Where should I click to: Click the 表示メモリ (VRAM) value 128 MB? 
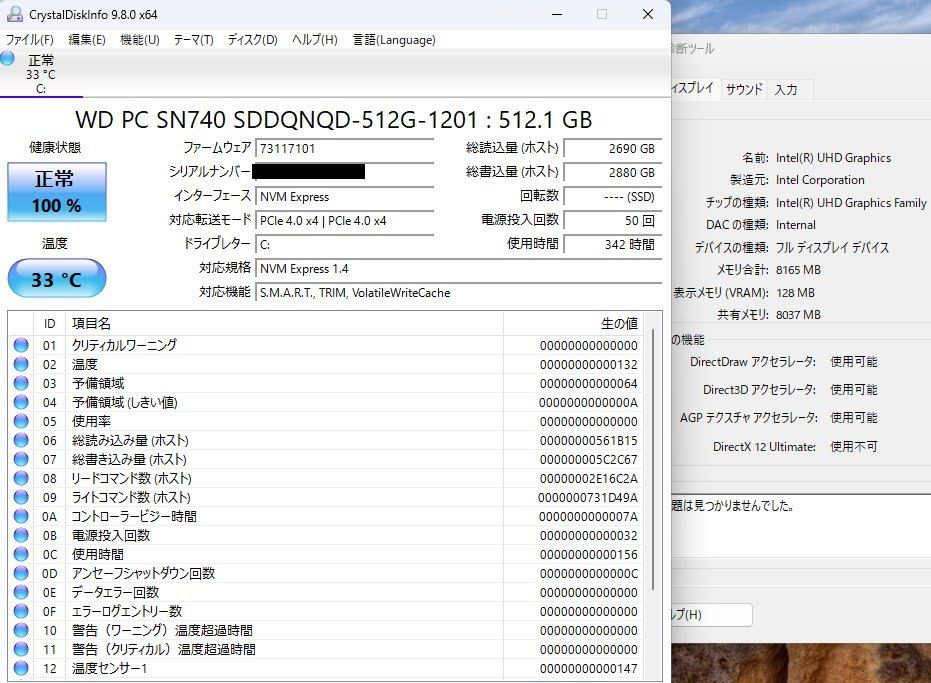[795, 293]
